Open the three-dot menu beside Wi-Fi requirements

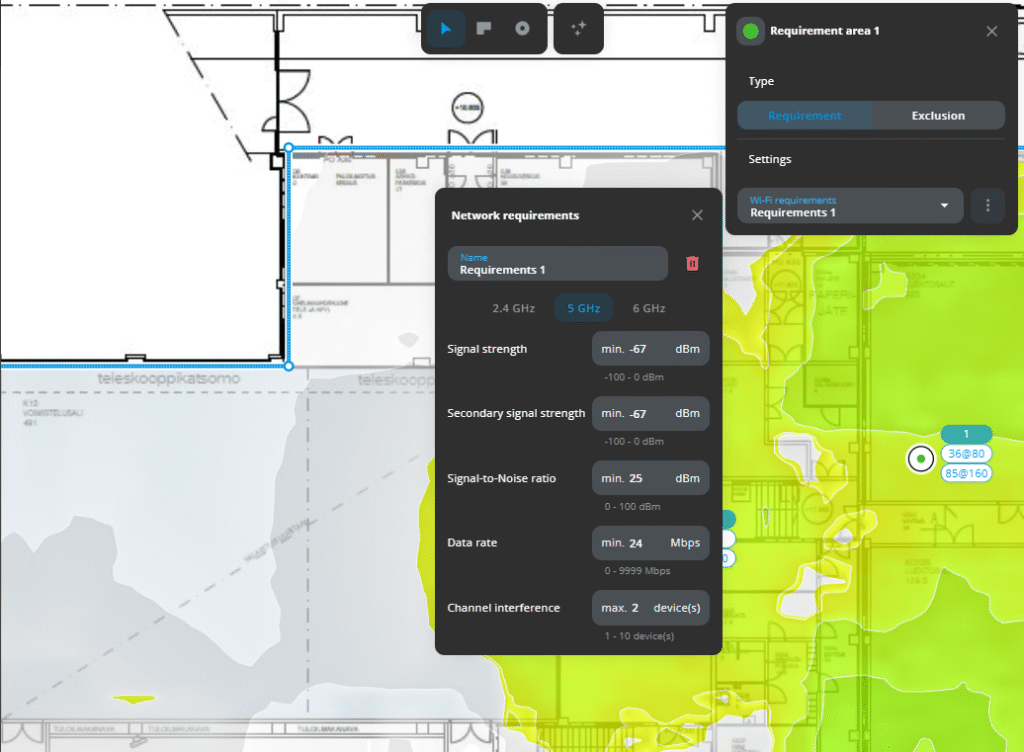click(x=988, y=206)
